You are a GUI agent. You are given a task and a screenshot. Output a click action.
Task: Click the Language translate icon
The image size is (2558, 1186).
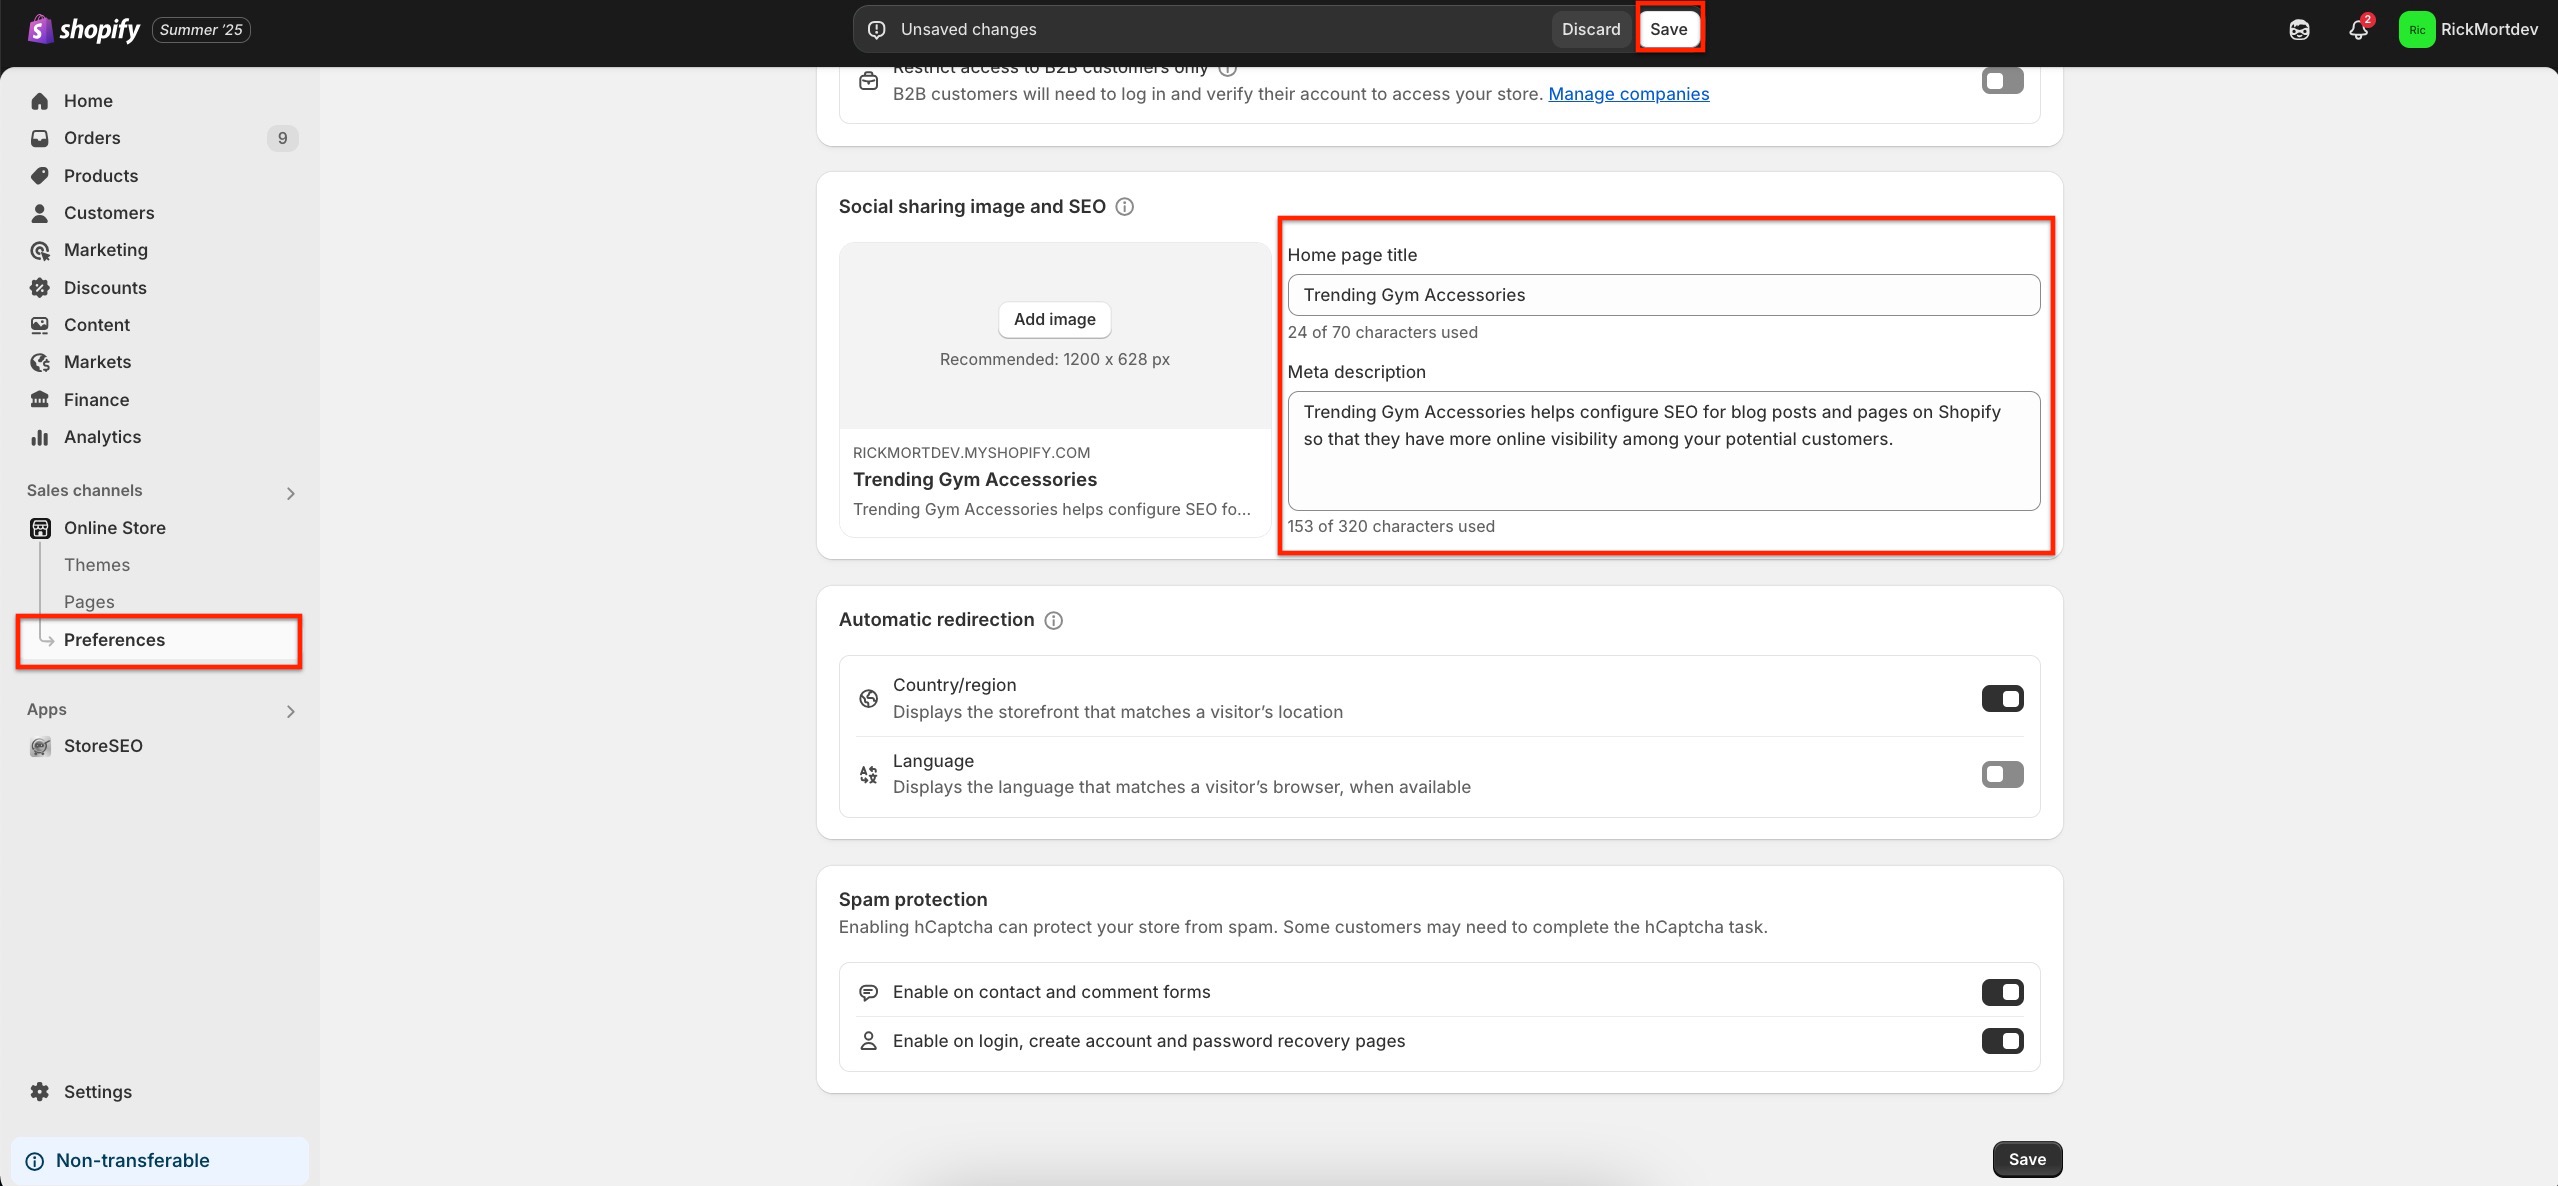pos(869,774)
